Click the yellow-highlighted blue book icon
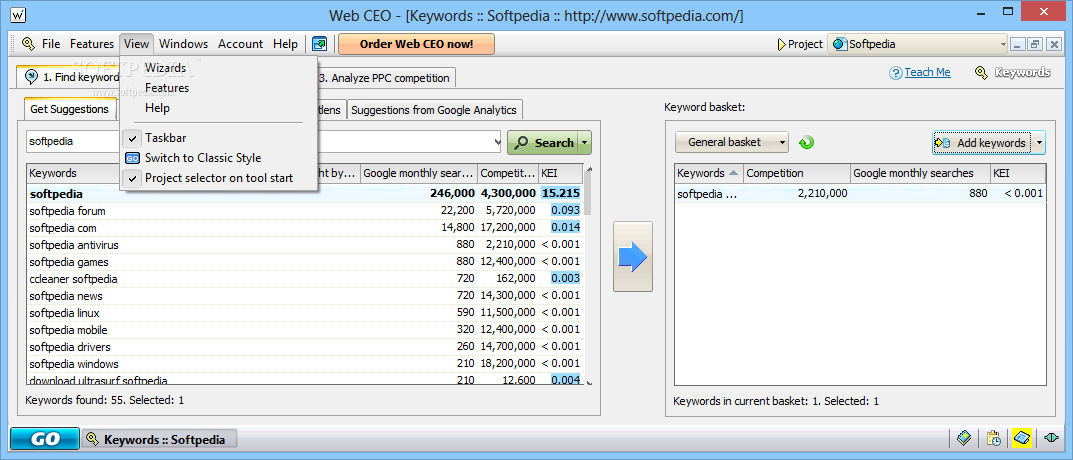 (1022, 438)
